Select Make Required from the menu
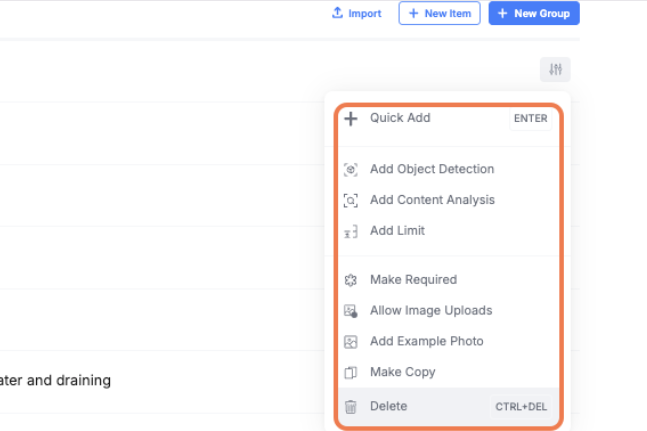Viewport: 647px width, 431px height. (448, 280)
